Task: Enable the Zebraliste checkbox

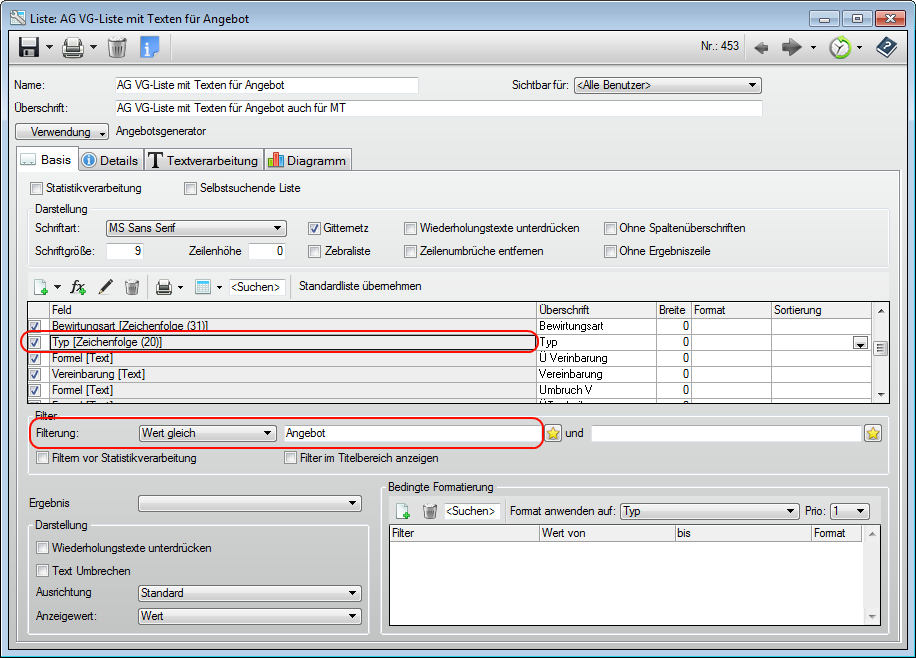Action: pyautogui.click(x=315, y=251)
